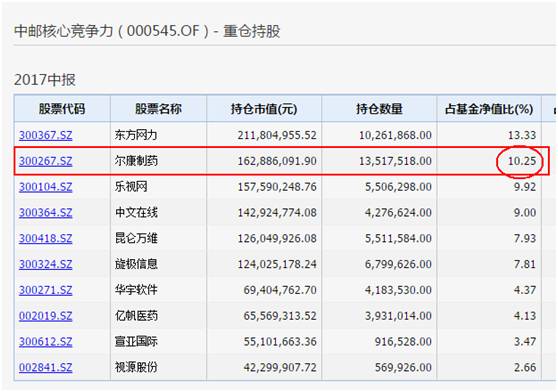Click net value ratio 7.93
The height and width of the screenshot is (392, 558).
click(525, 238)
